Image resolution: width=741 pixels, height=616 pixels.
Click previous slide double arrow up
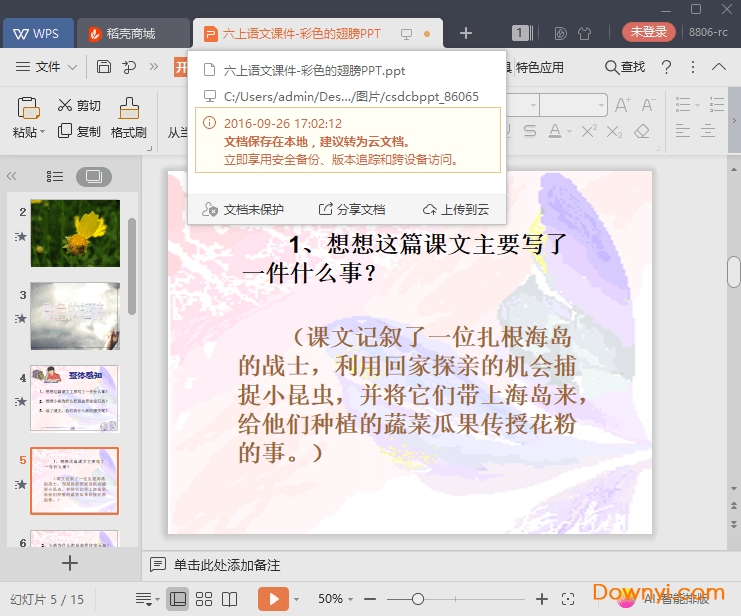pos(733,506)
